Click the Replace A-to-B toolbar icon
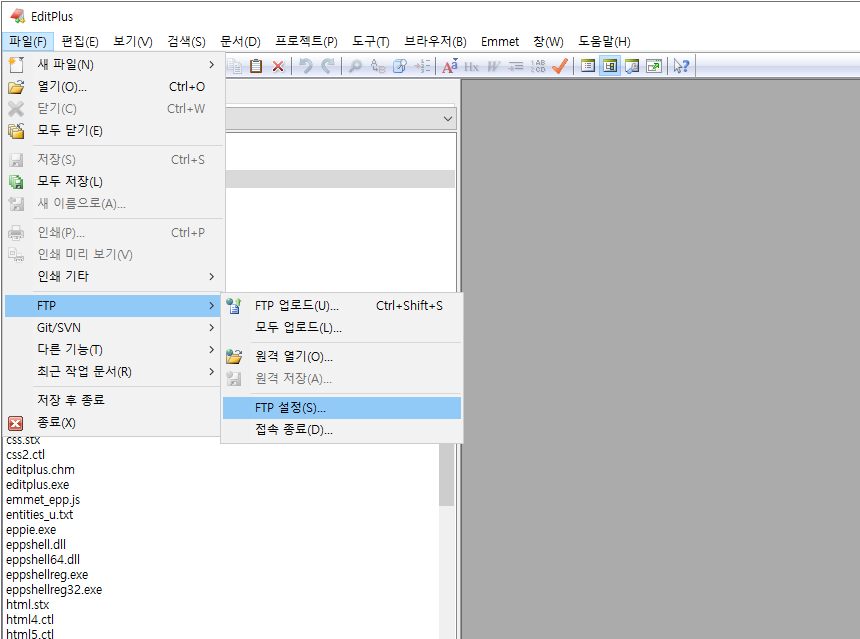 pos(378,66)
